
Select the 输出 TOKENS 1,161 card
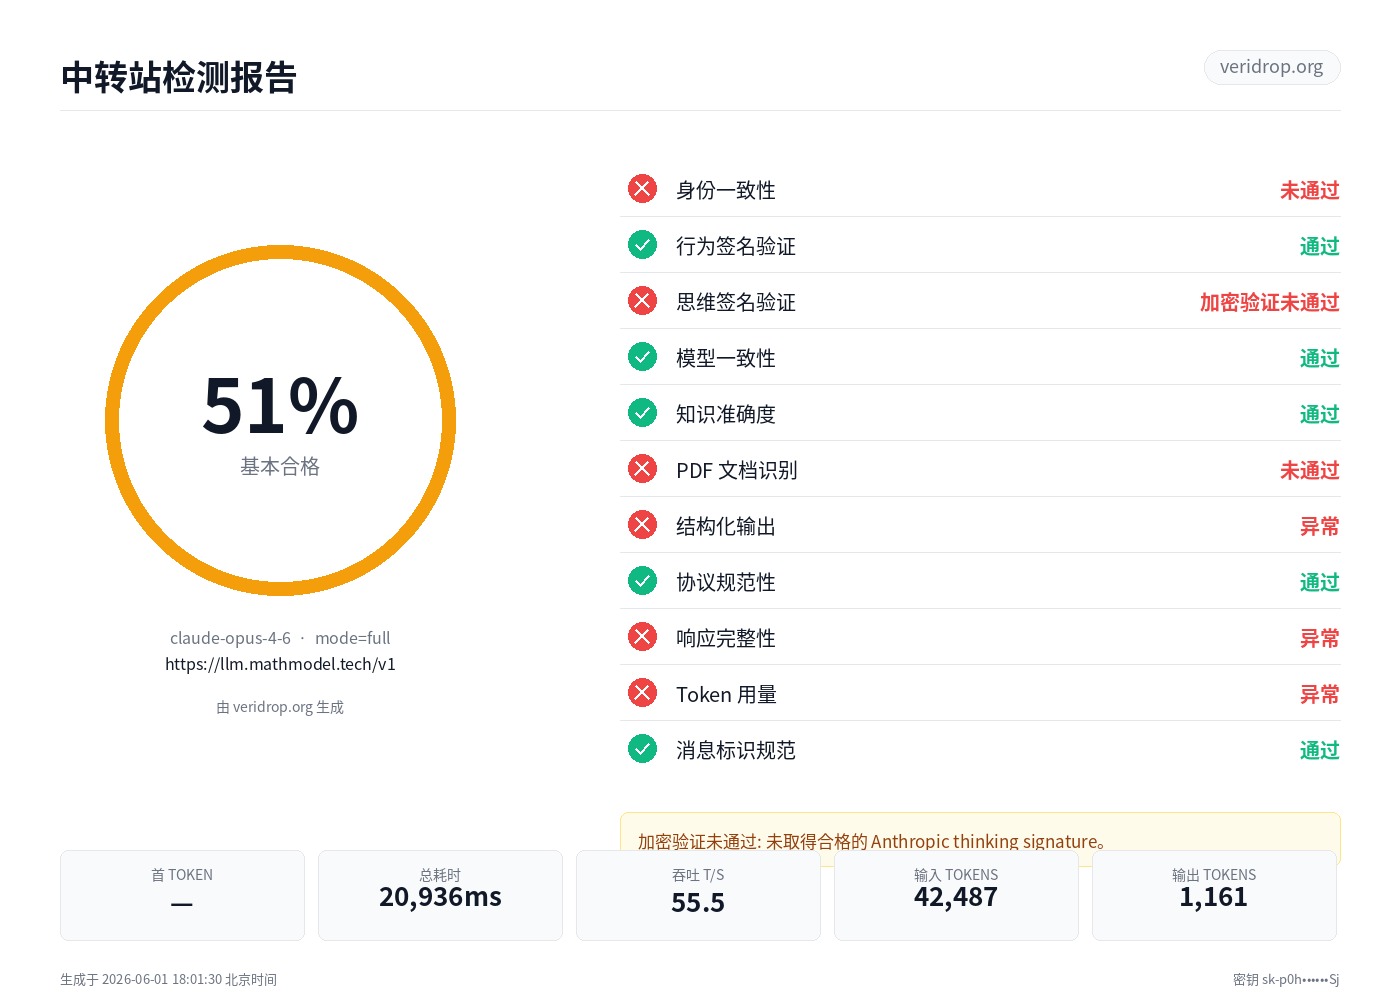1214,895
